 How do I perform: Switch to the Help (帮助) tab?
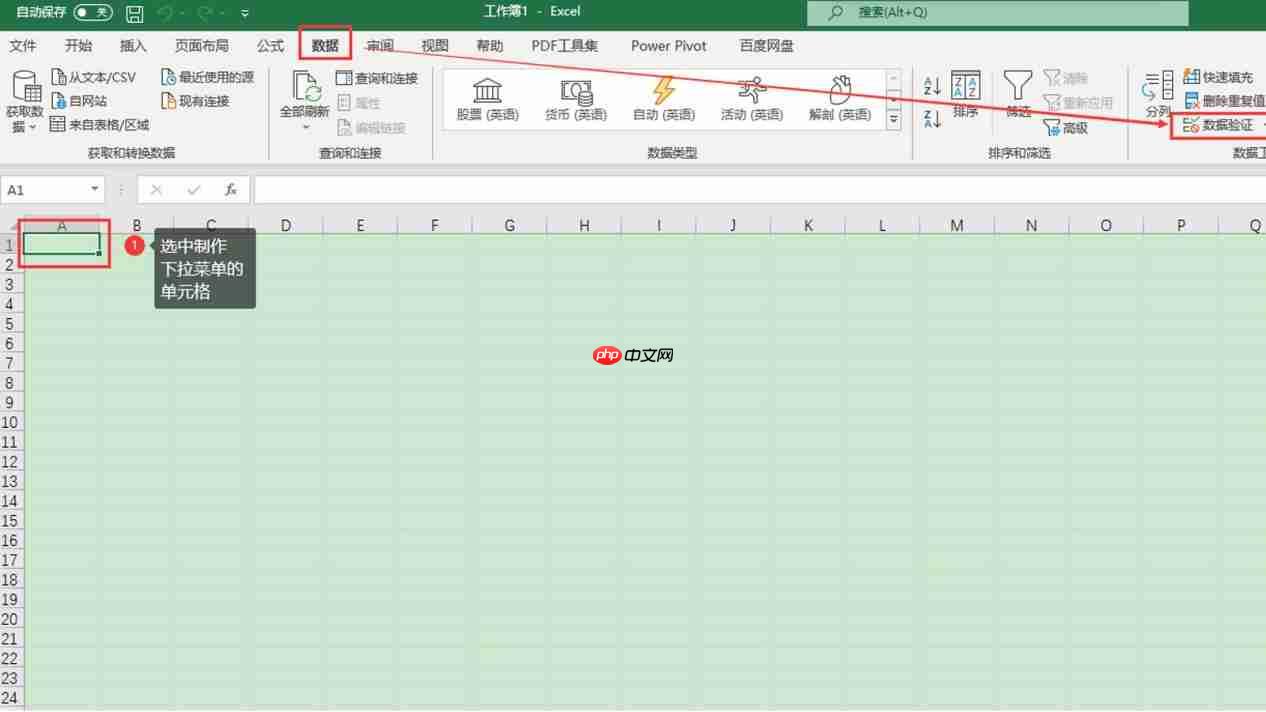[489, 46]
